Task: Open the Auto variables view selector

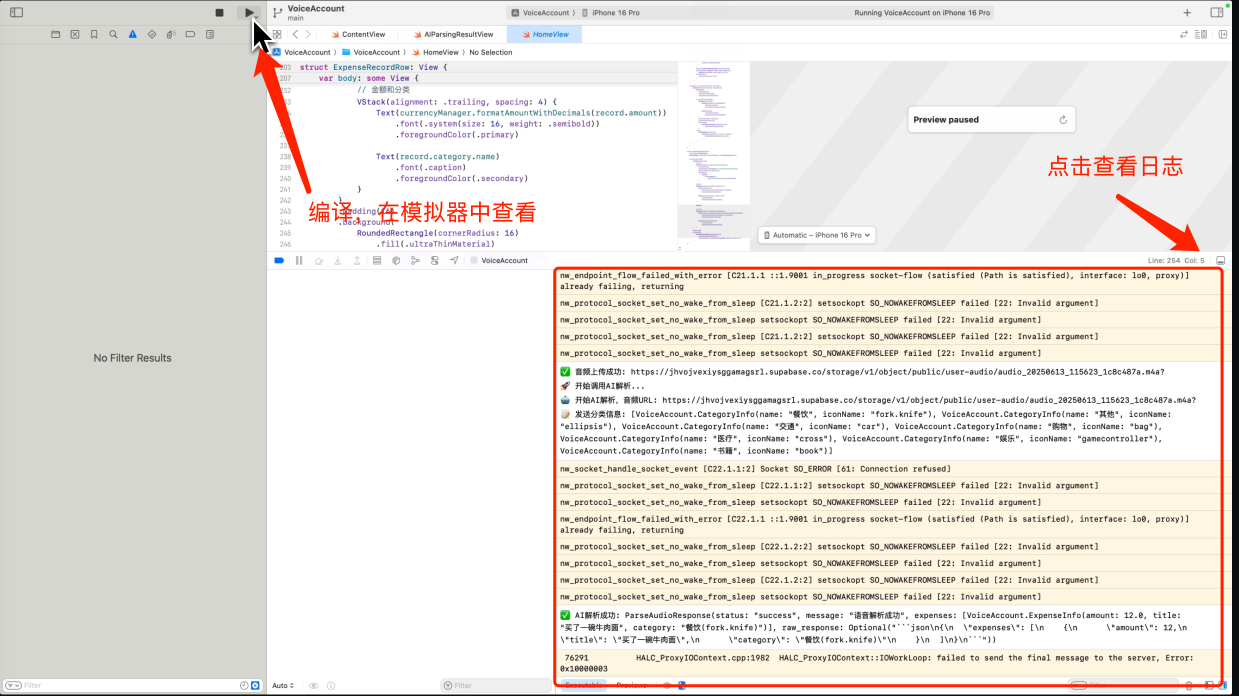Action: tap(284, 686)
